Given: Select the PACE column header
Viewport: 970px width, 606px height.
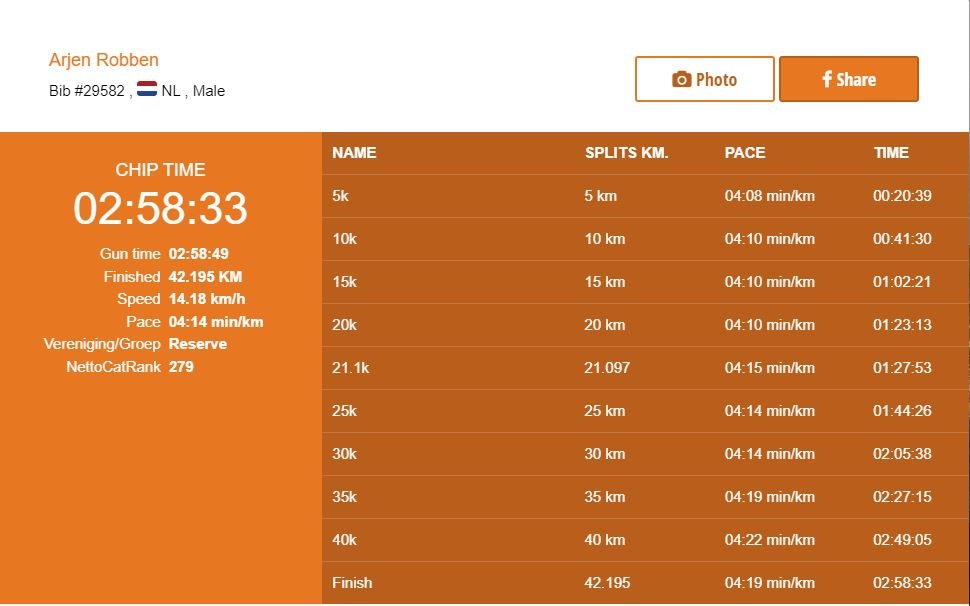Looking at the screenshot, I should click(745, 153).
